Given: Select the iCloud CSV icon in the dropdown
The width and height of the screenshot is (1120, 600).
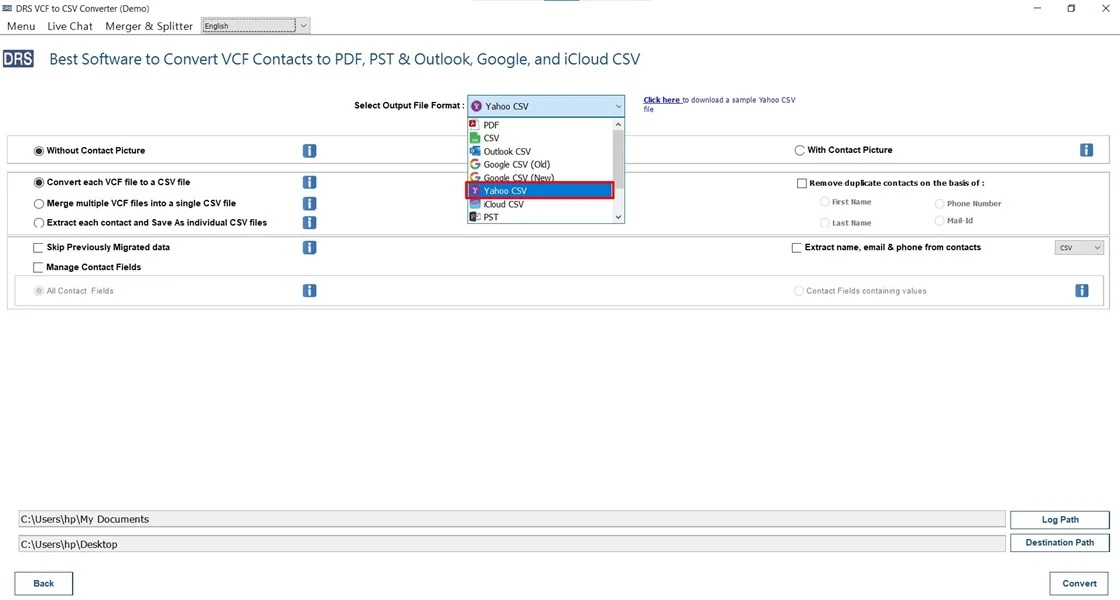Looking at the screenshot, I should 474,203.
